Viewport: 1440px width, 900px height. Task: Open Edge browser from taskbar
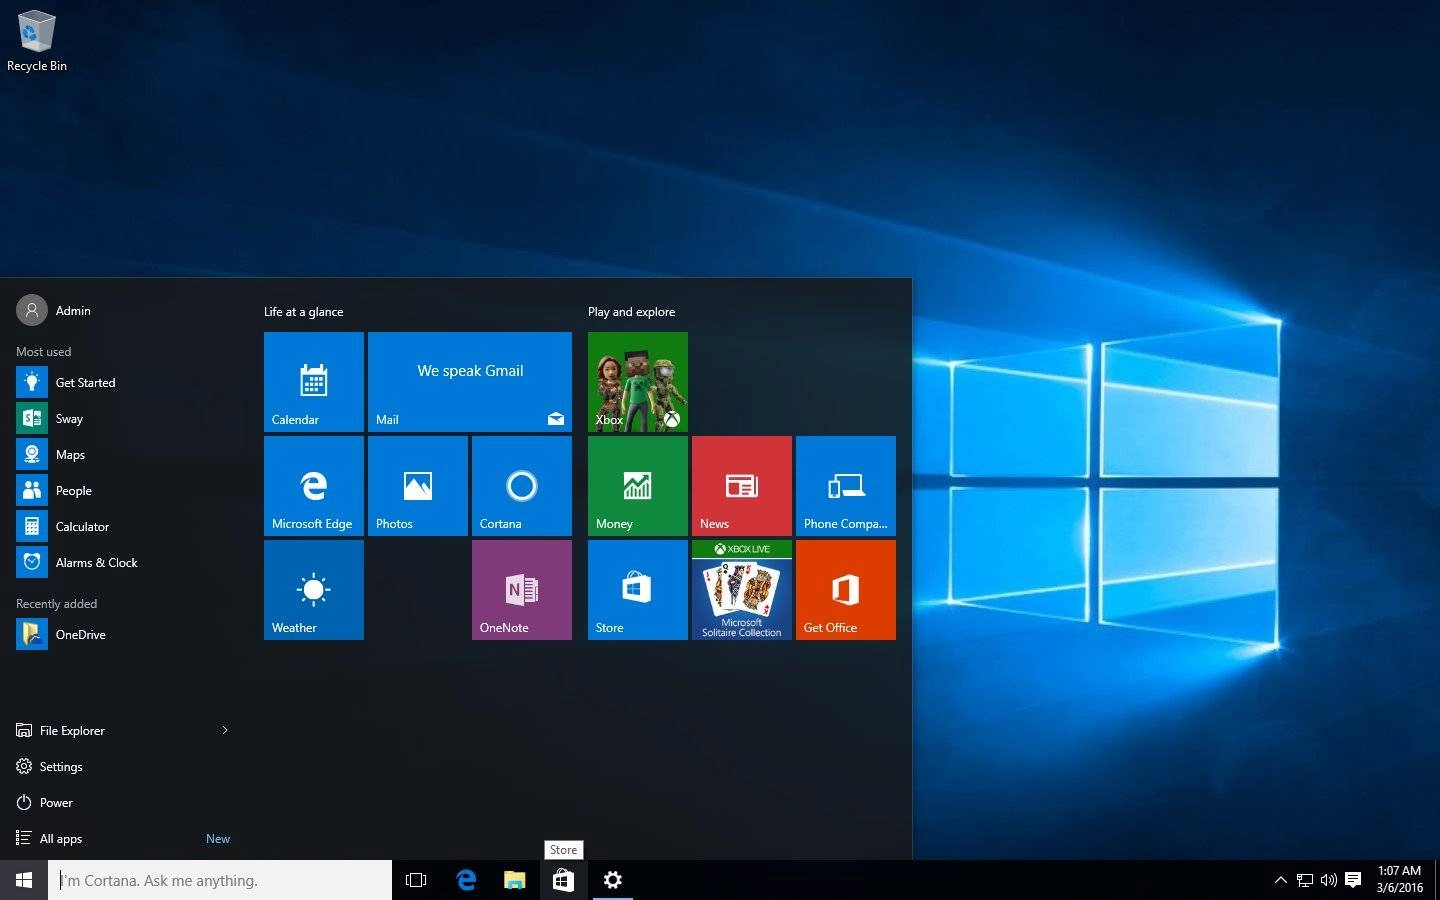click(466, 880)
